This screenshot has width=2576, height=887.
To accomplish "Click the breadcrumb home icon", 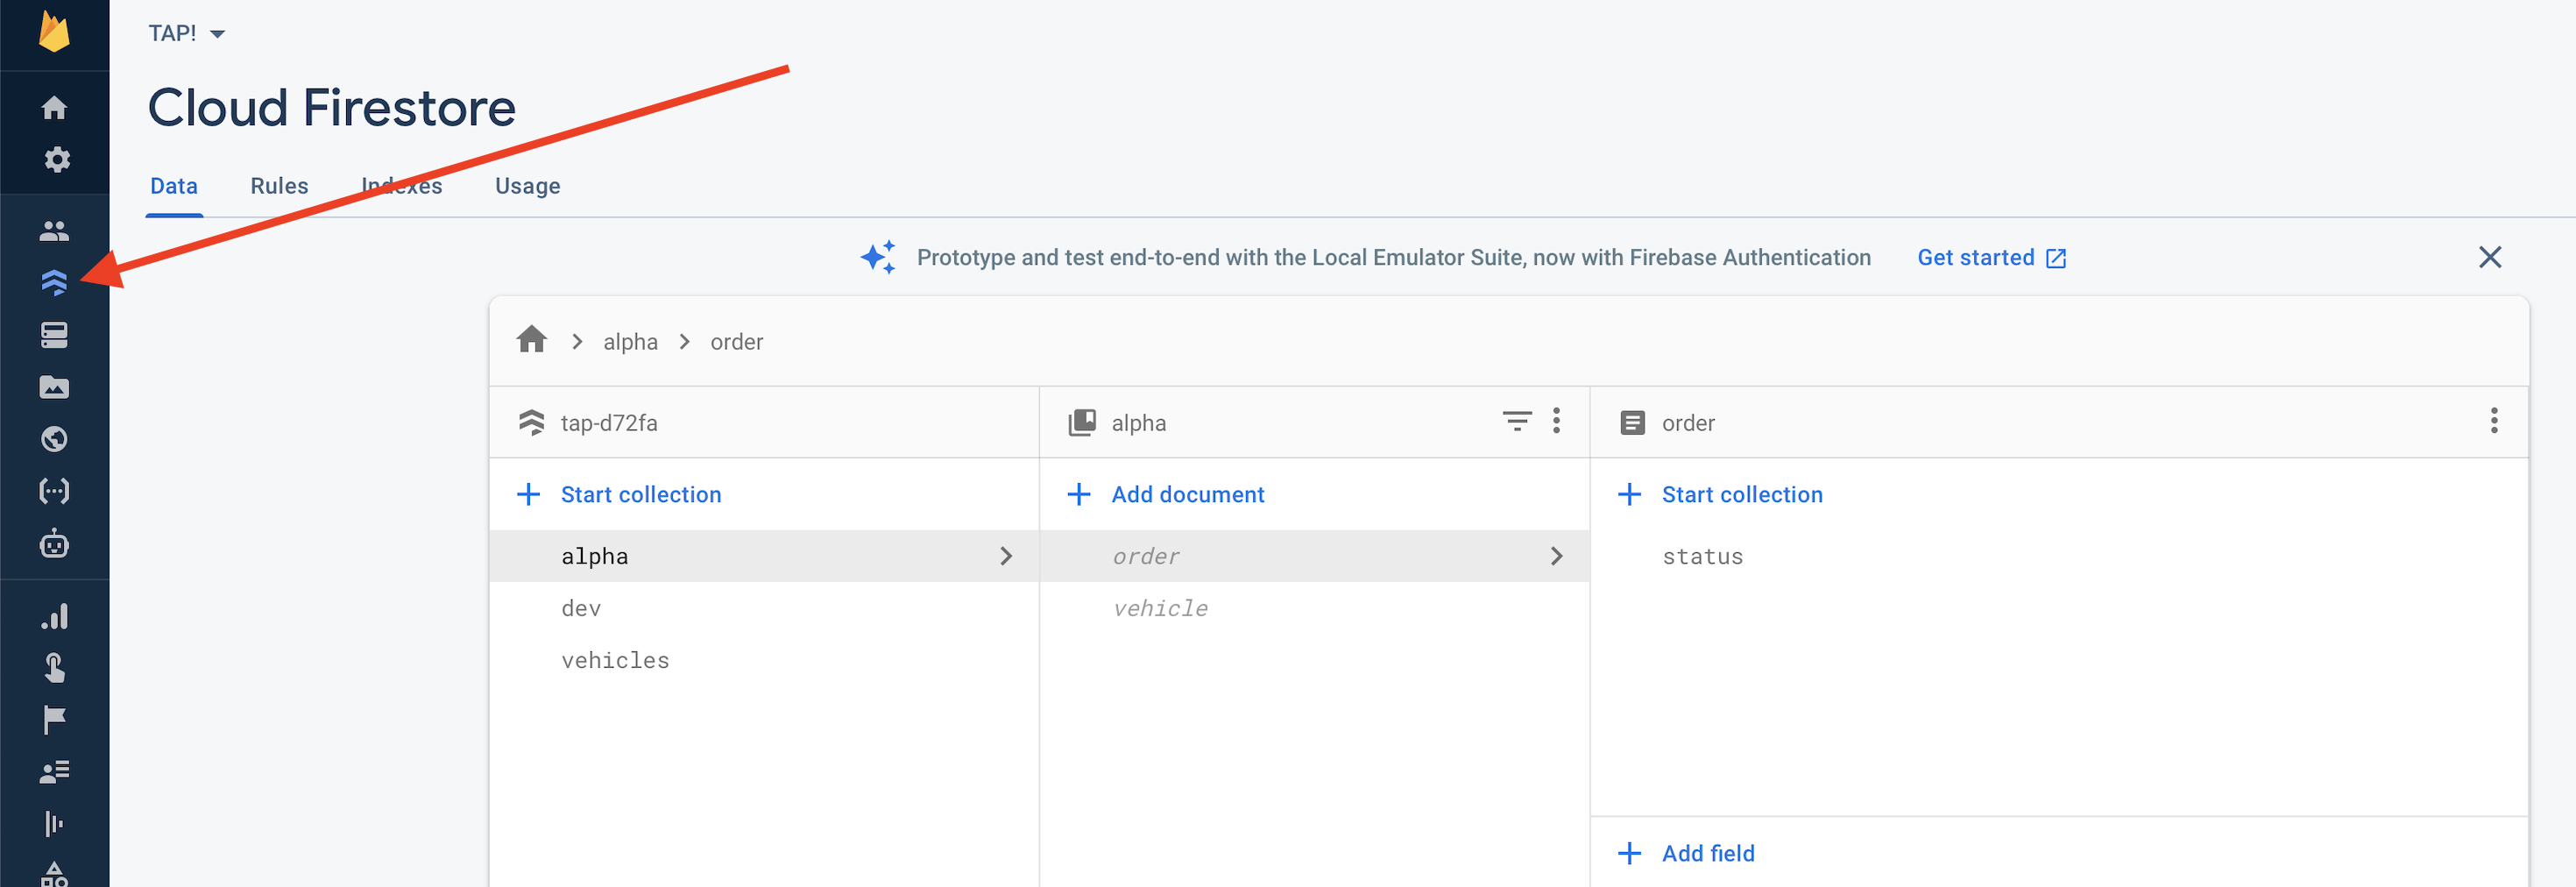I will (x=531, y=340).
